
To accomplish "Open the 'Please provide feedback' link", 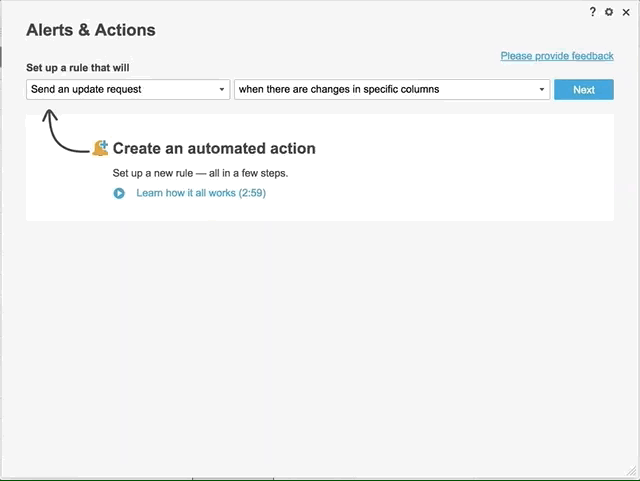I will point(557,56).
